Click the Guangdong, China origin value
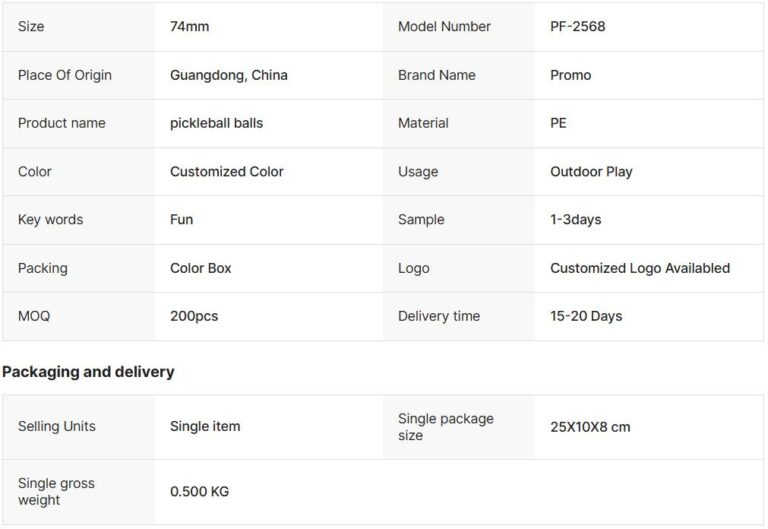768x529 pixels. (229, 75)
